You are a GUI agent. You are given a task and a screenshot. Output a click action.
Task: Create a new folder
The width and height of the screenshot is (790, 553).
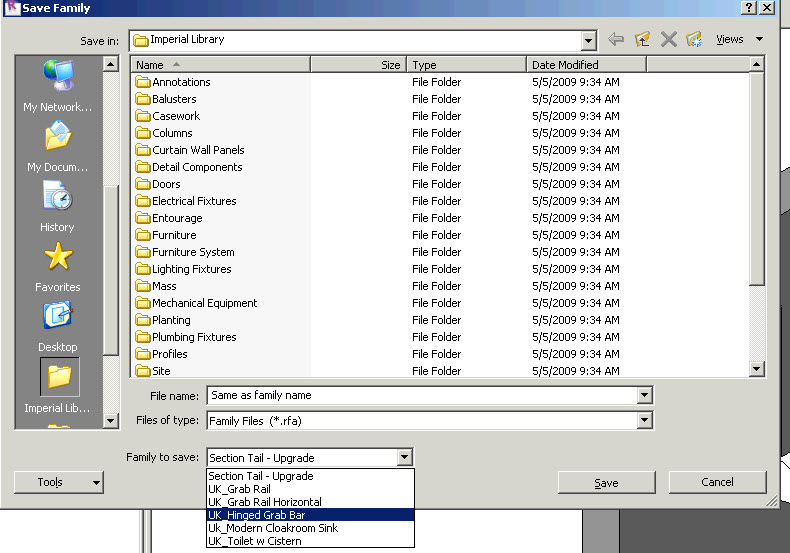click(x=694, y=39)
